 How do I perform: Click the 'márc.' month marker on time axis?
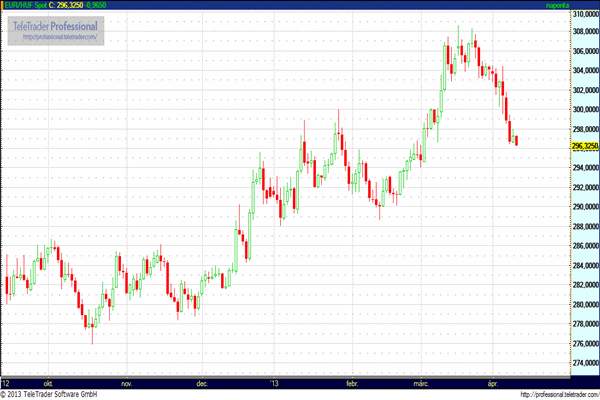(424, 383)
